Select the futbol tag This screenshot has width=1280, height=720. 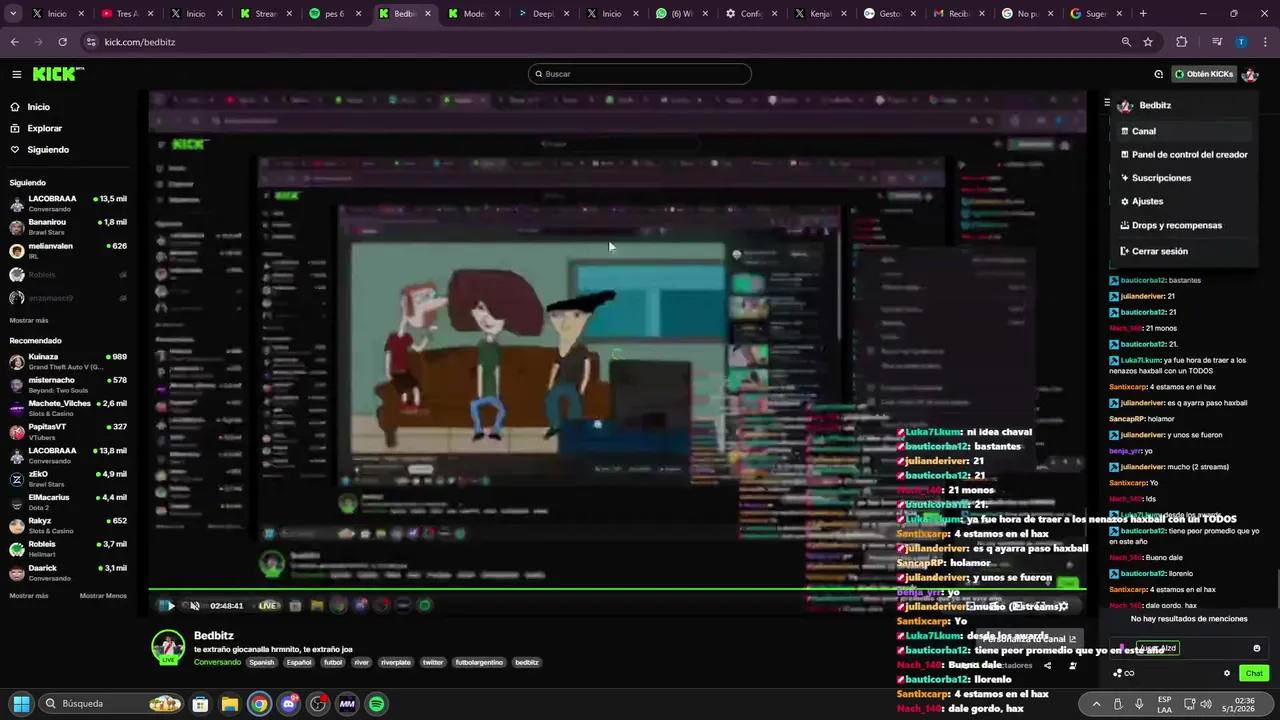click(333, 662)
